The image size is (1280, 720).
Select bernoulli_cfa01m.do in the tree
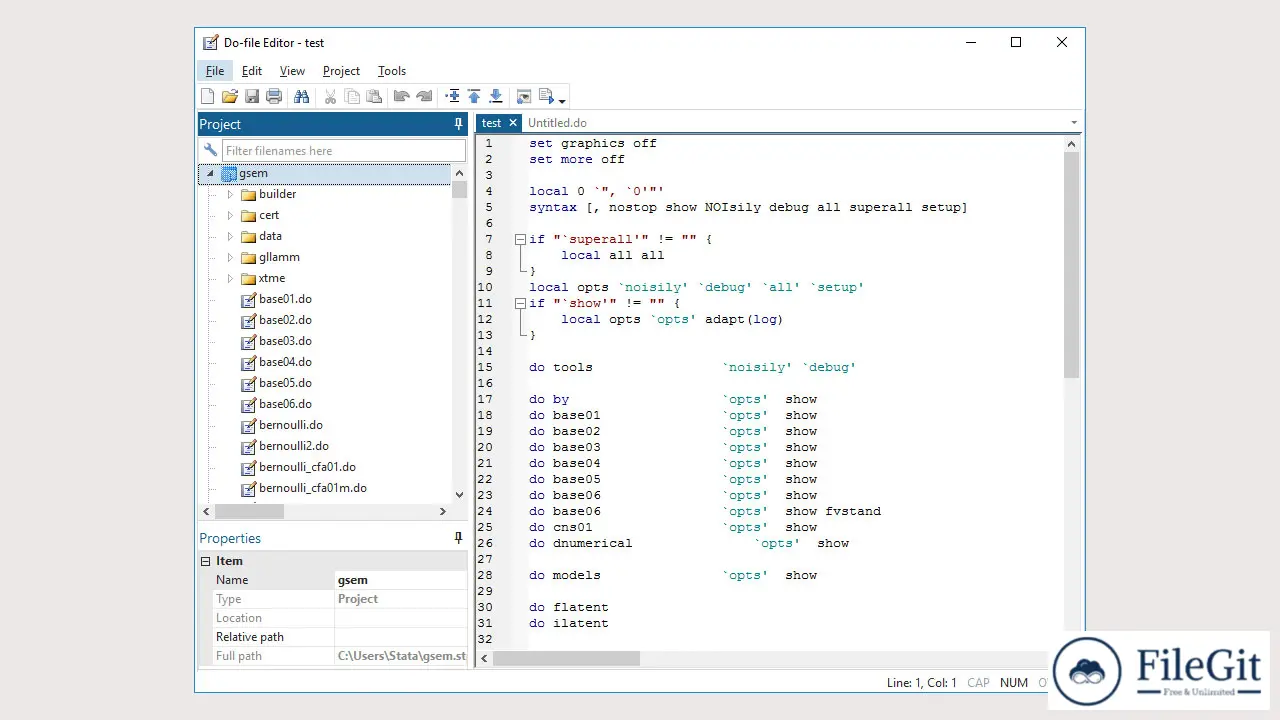(312, 488)
